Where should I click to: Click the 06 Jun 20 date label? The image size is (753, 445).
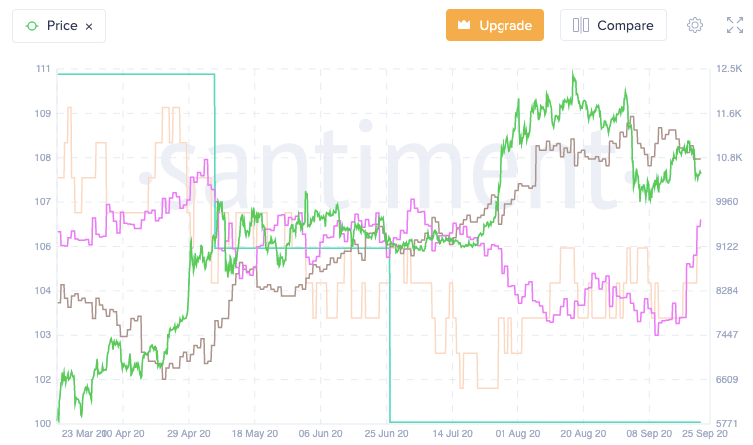[x=320, y=434]
